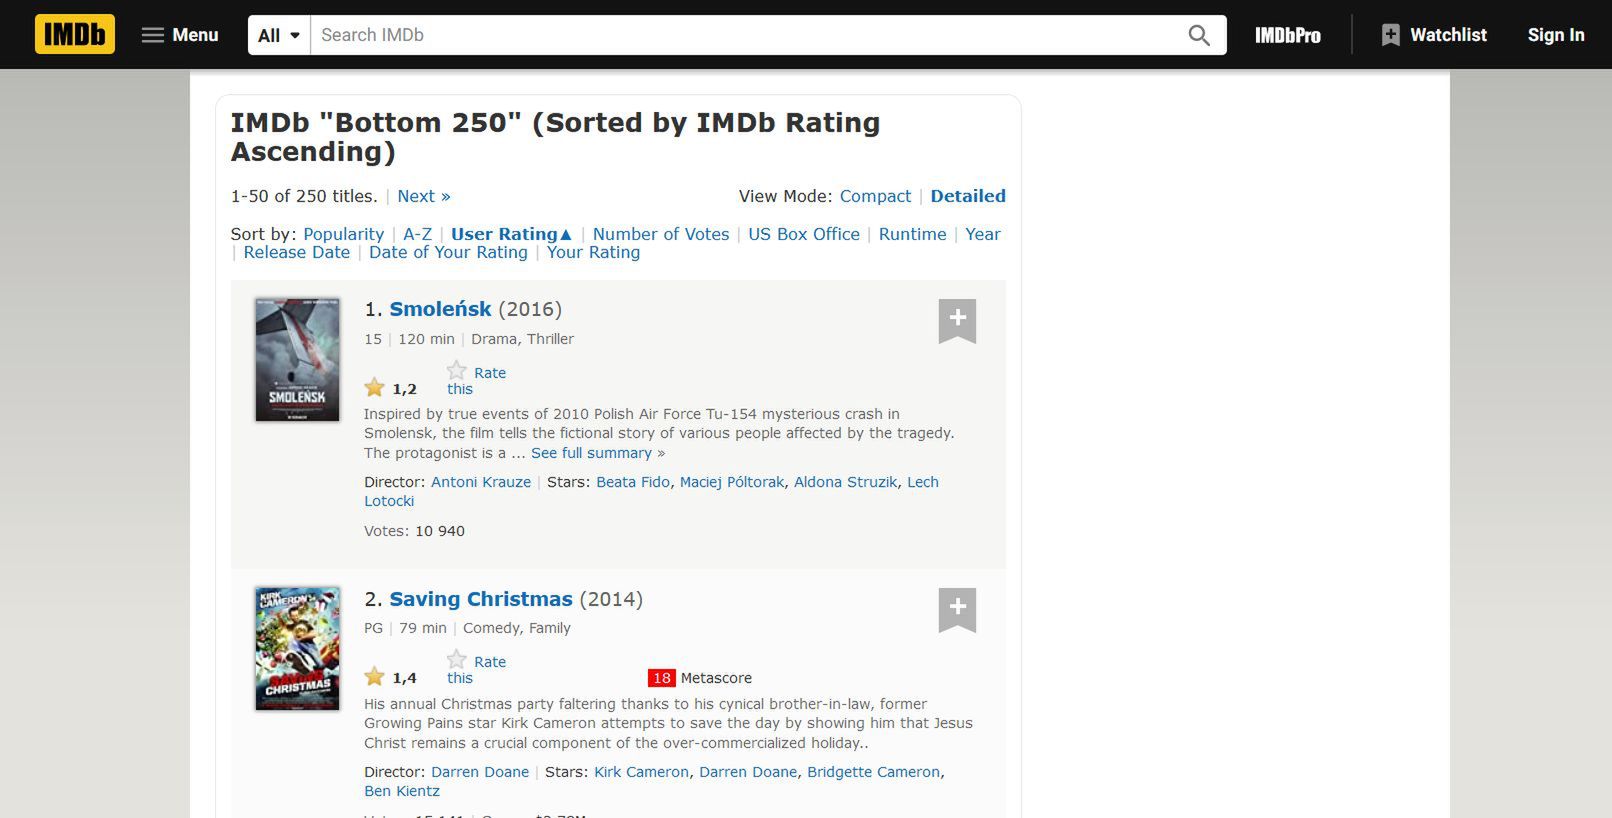Sort by US Box Office
Screen dimensions: 1612x818
(x=804, y=234)
